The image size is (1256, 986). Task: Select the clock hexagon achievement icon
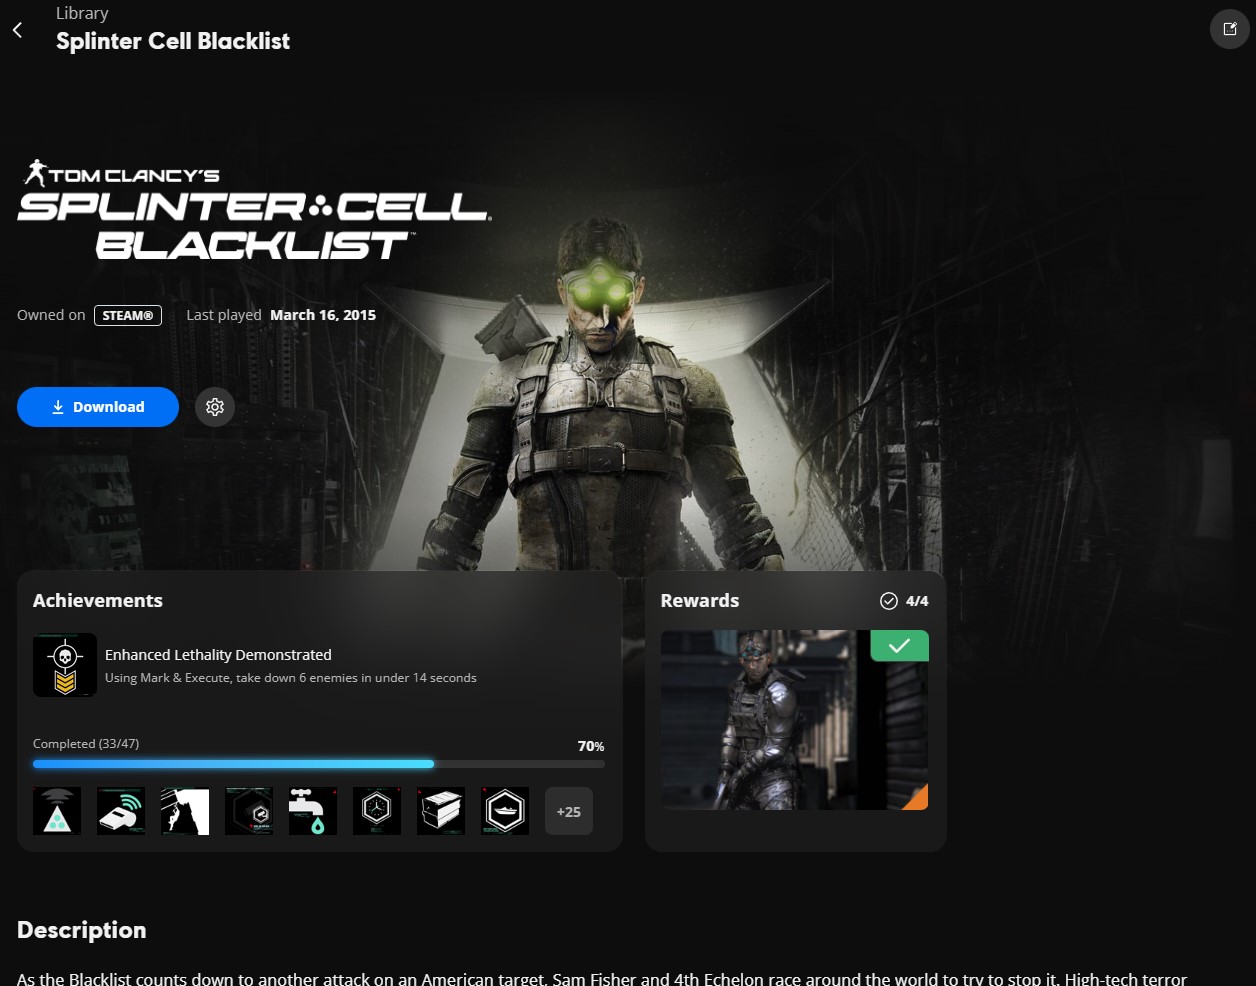click(377, 811)
